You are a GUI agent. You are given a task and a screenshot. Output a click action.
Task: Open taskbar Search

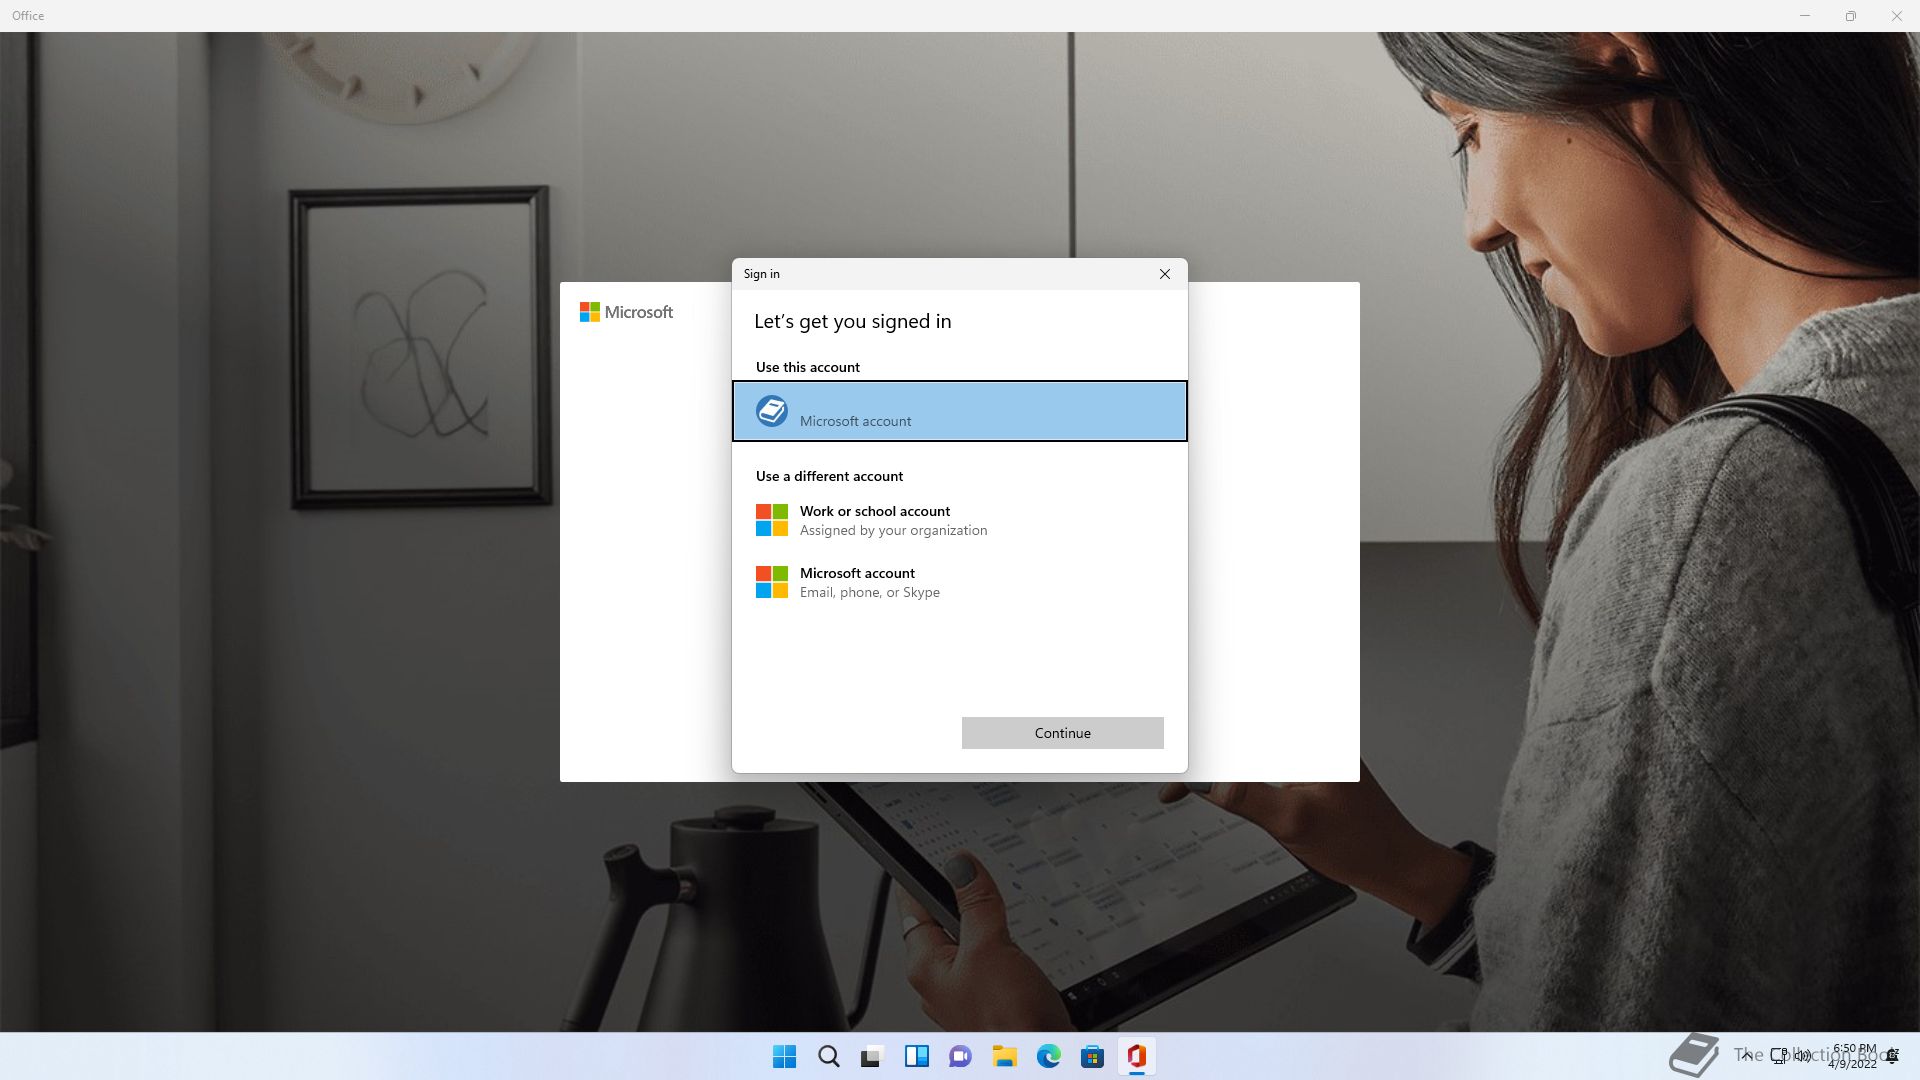click(829, 1056)
